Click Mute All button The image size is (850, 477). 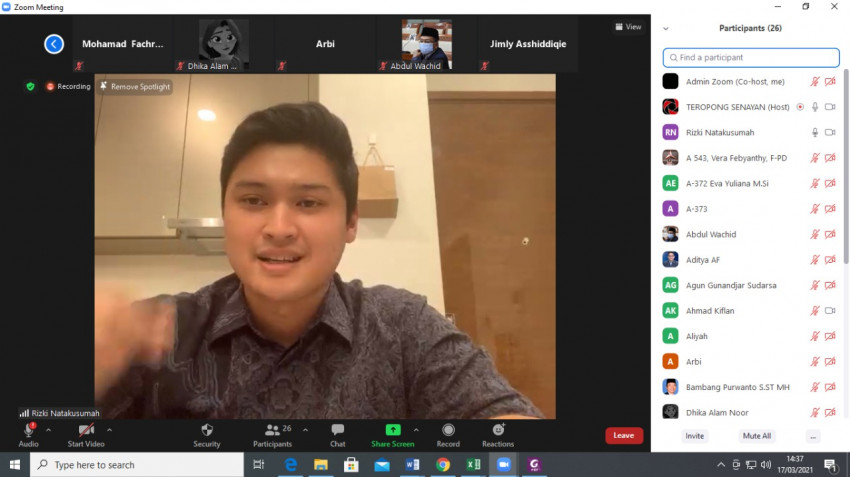click(757, 436)
